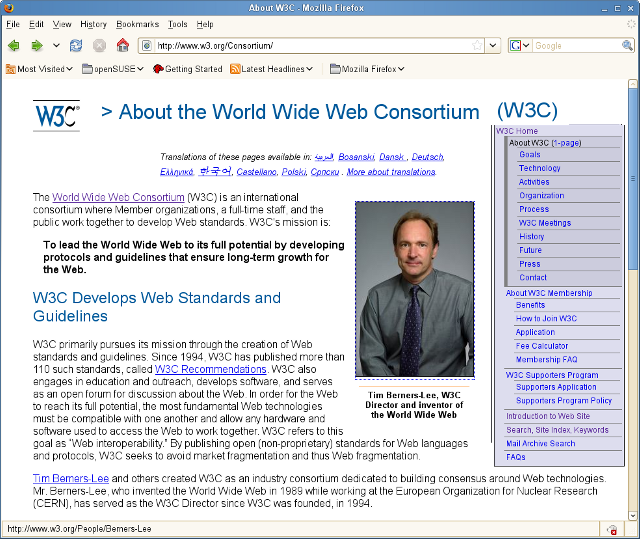
Task: Open the search engine selector dropdown
Action: coord(519,45)
